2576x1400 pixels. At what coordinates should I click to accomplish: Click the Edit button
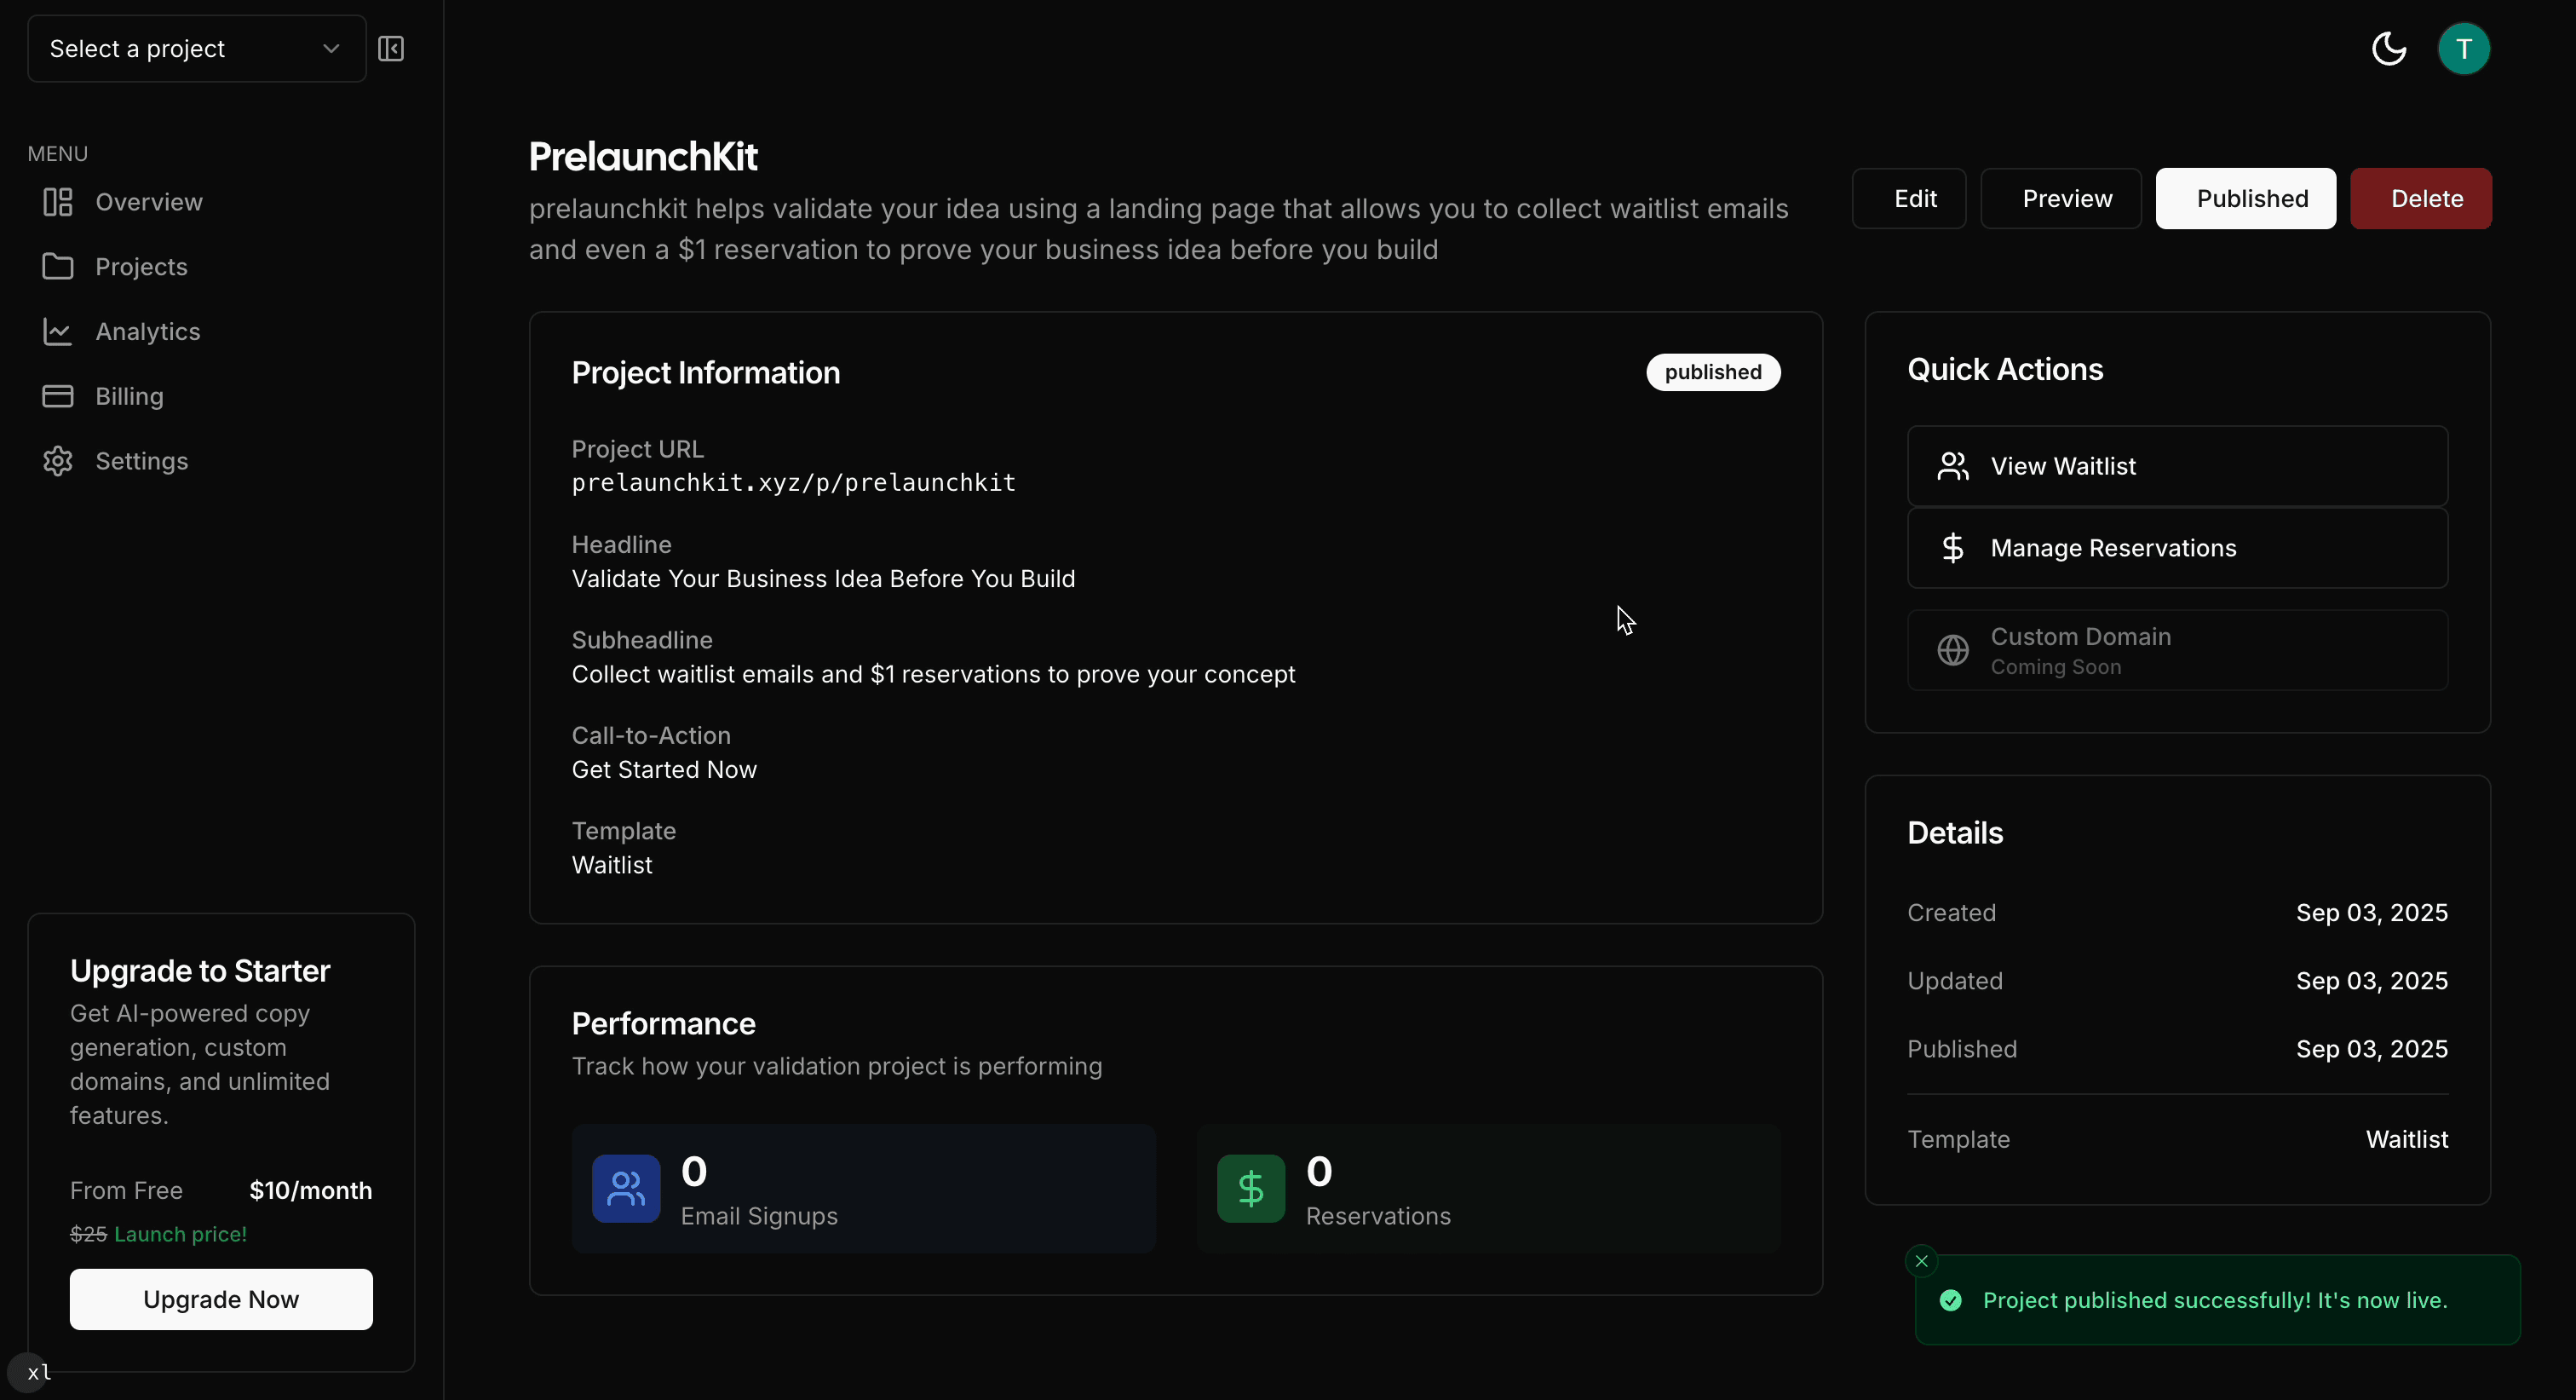click(x=1908, y=198)
